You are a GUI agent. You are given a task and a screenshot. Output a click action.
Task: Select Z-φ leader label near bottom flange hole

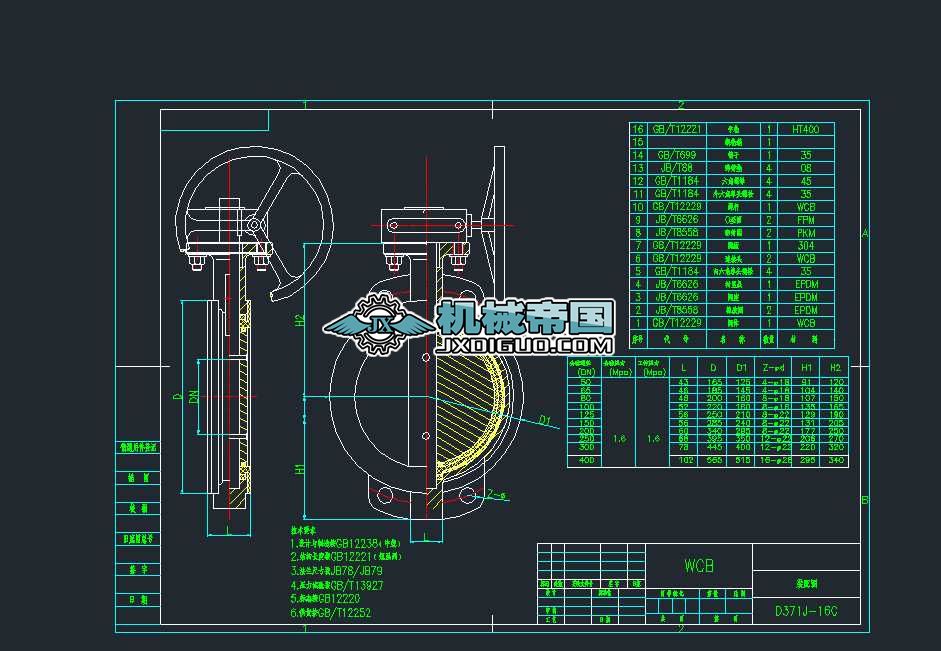[x=496, y=495]
